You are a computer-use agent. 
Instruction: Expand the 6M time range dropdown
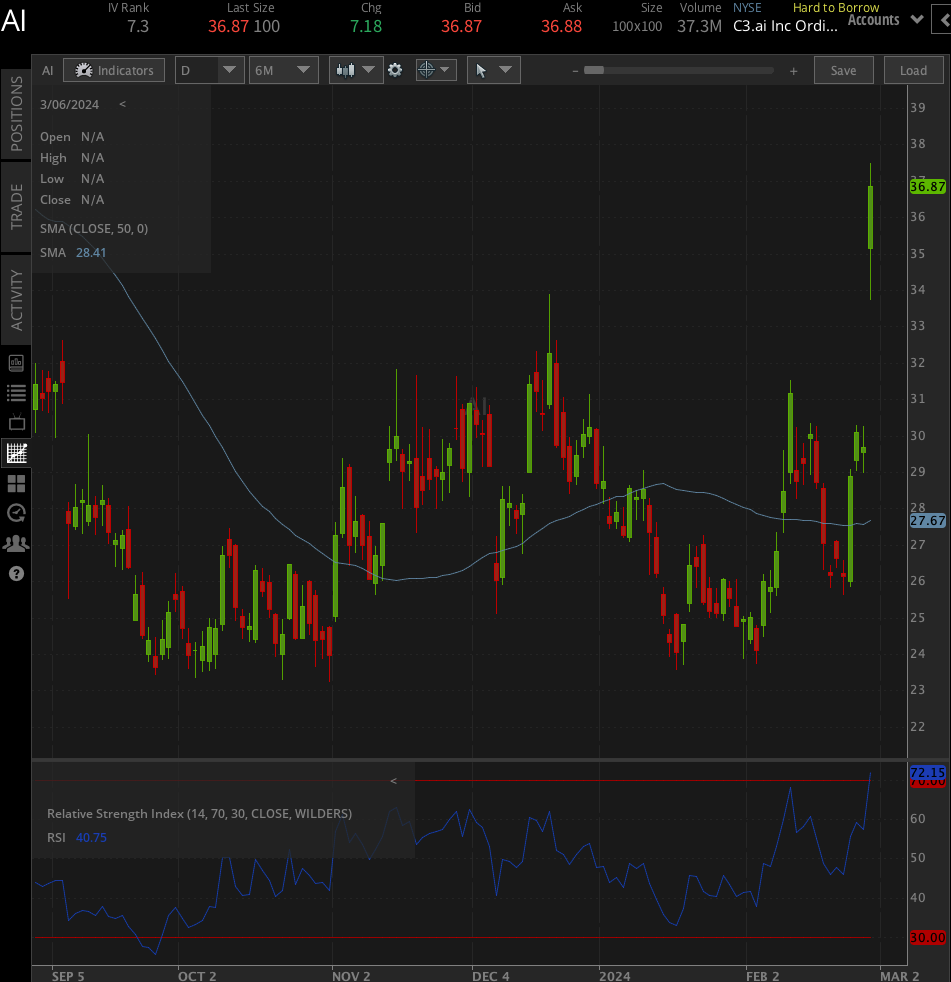pos(304,70)
